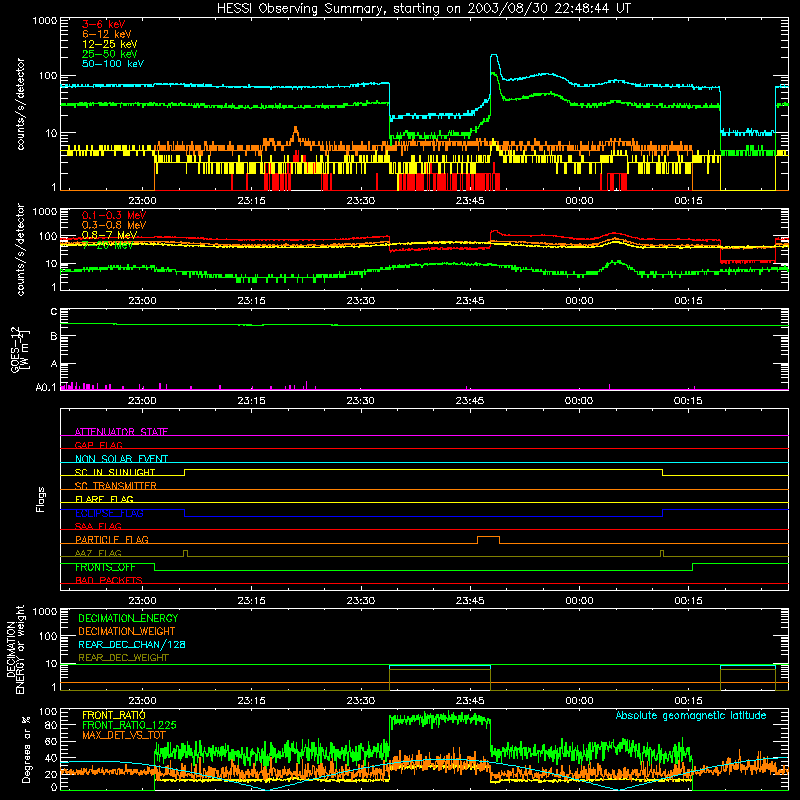
Task: Select the 12-25 keV legend label
Action: [110, 44]
